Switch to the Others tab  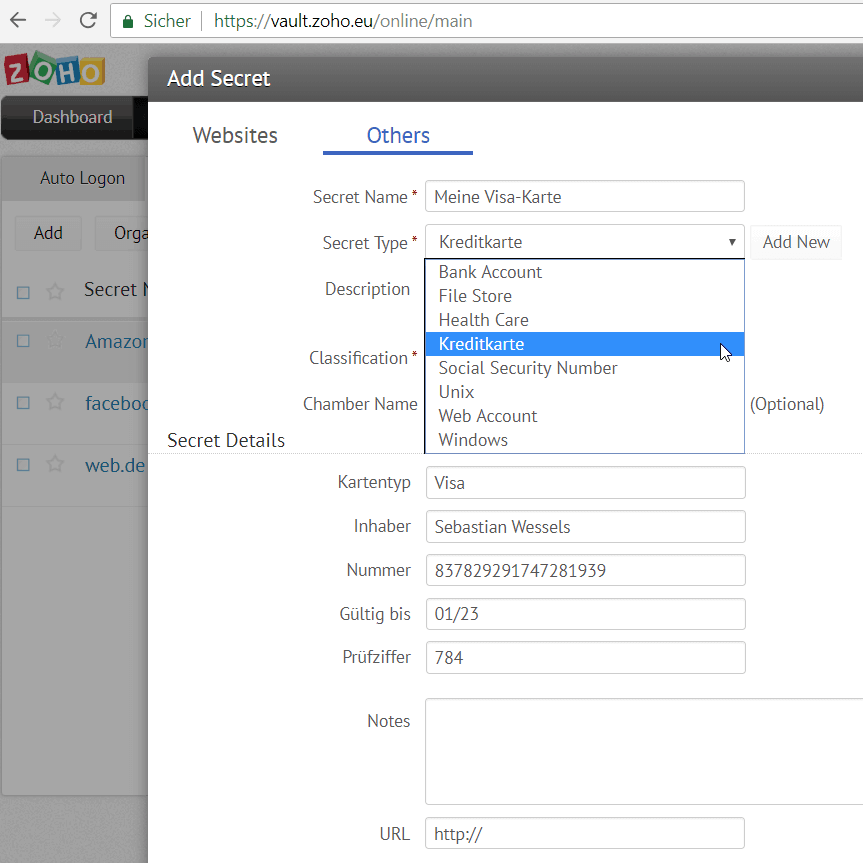click(x=398, y=135)
